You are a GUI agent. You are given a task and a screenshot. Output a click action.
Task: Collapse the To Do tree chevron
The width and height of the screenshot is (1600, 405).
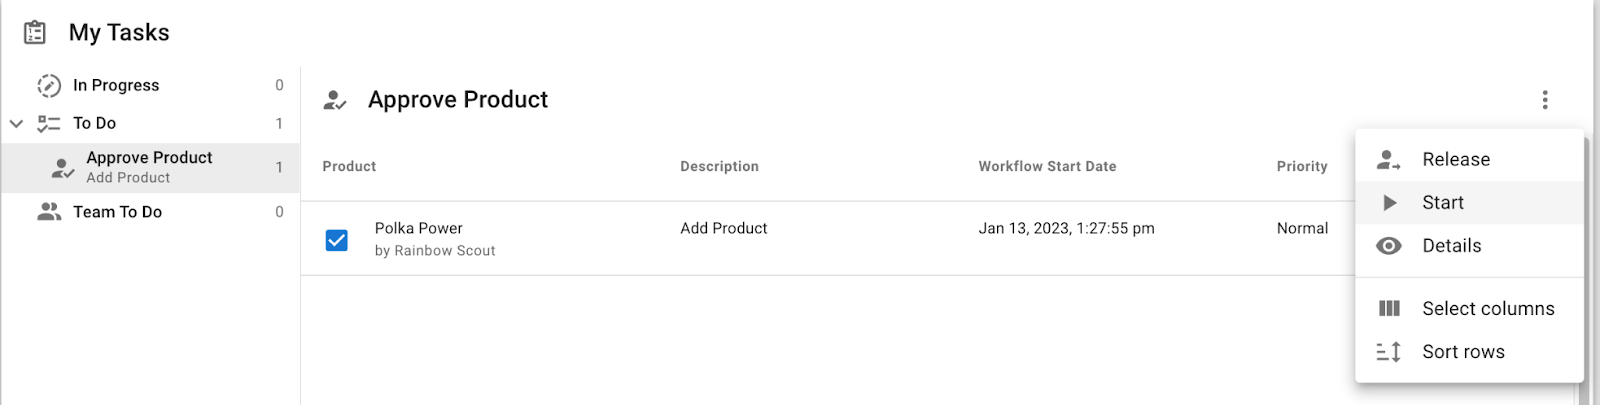pos(16,124)
